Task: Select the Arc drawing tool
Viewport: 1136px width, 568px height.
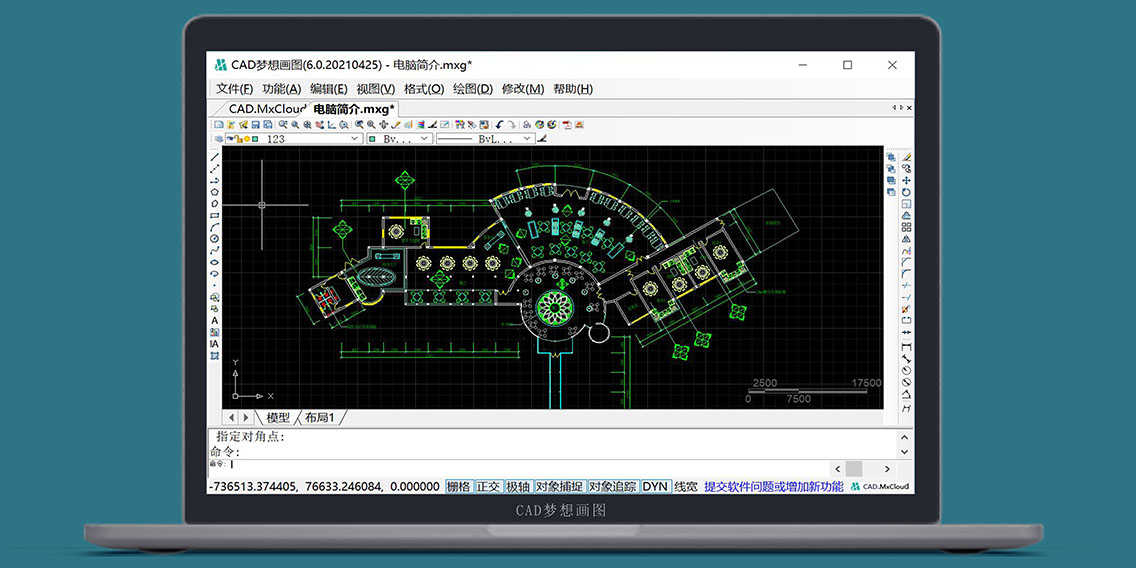Action: tap(215, 227)
